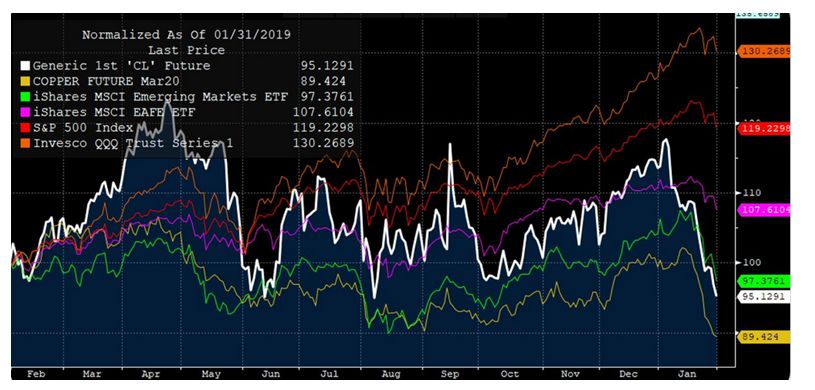815x390 pixels.
Task: Click the Nov month label on x-axis
Action: point(571,373)
